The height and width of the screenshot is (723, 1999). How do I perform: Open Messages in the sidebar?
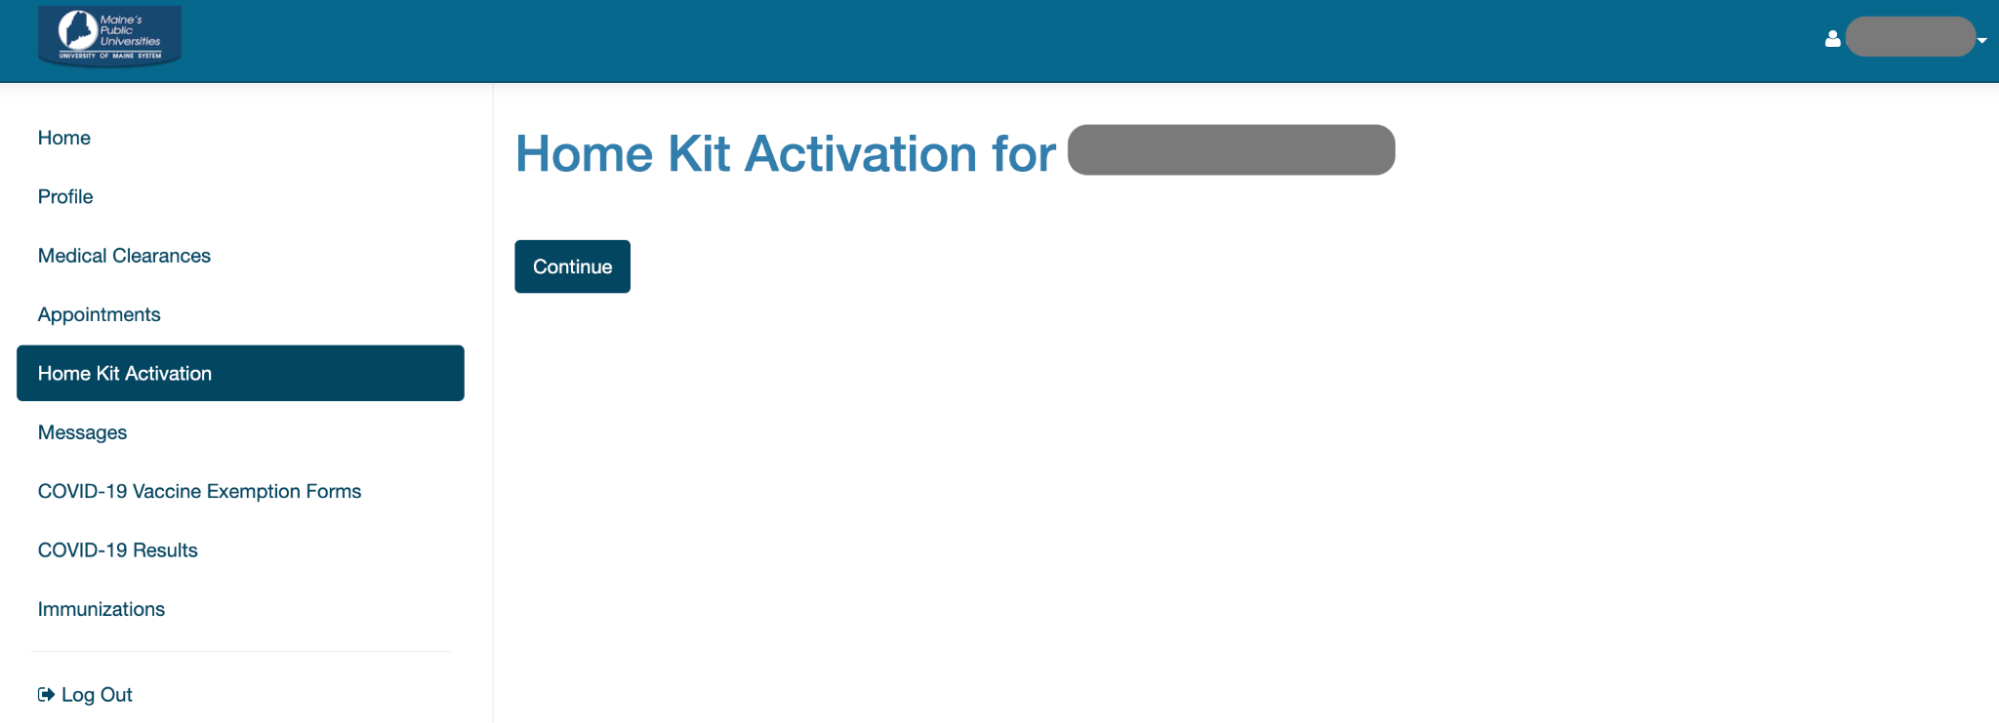tap(82, 433)
